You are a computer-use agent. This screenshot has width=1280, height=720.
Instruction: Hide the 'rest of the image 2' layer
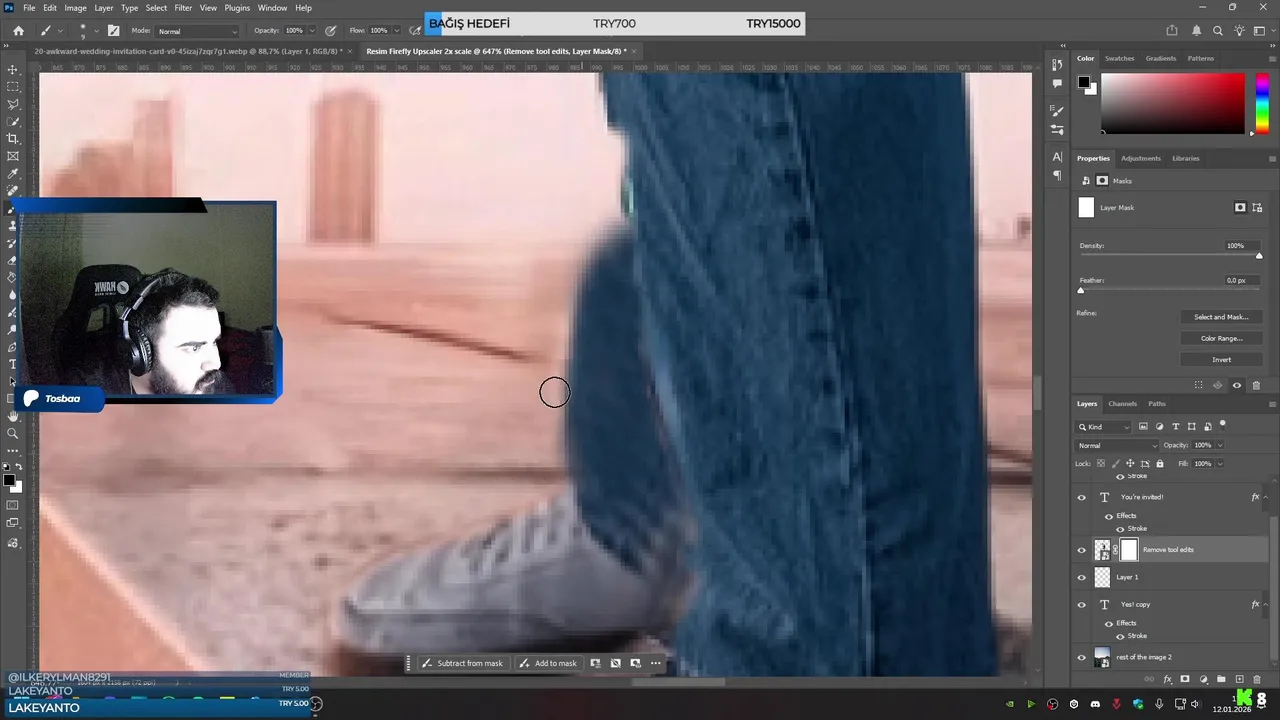point(1081,657)
